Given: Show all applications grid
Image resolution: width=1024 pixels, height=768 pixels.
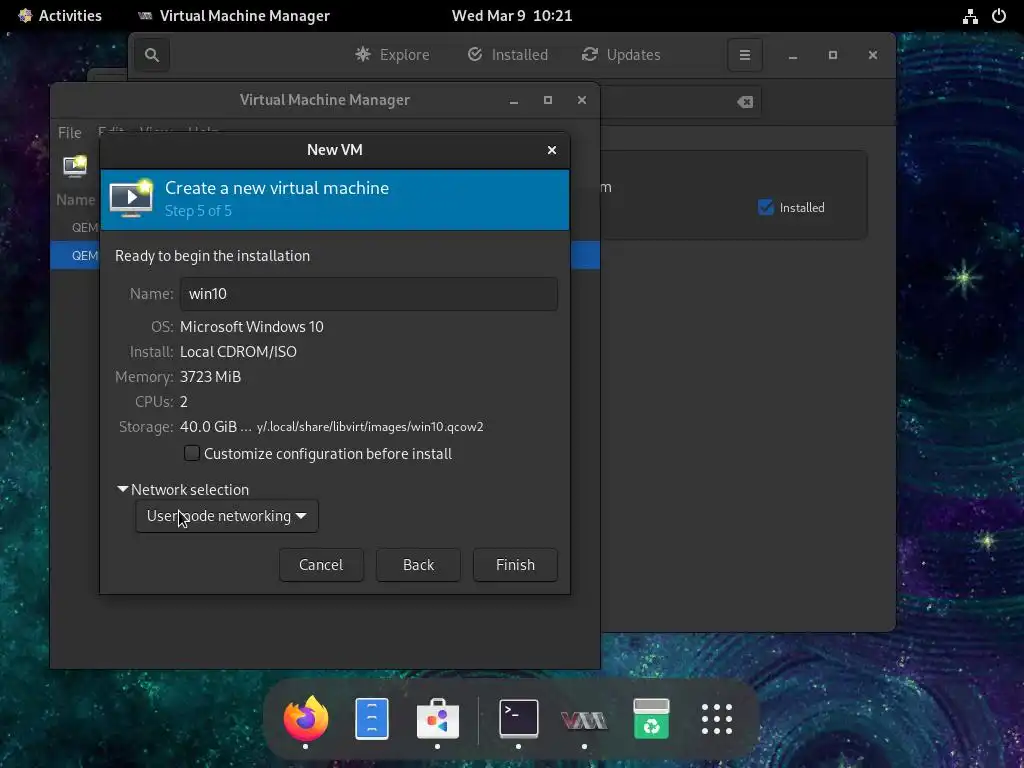Looking at the screenshot, I should click(x=716, y=719).
